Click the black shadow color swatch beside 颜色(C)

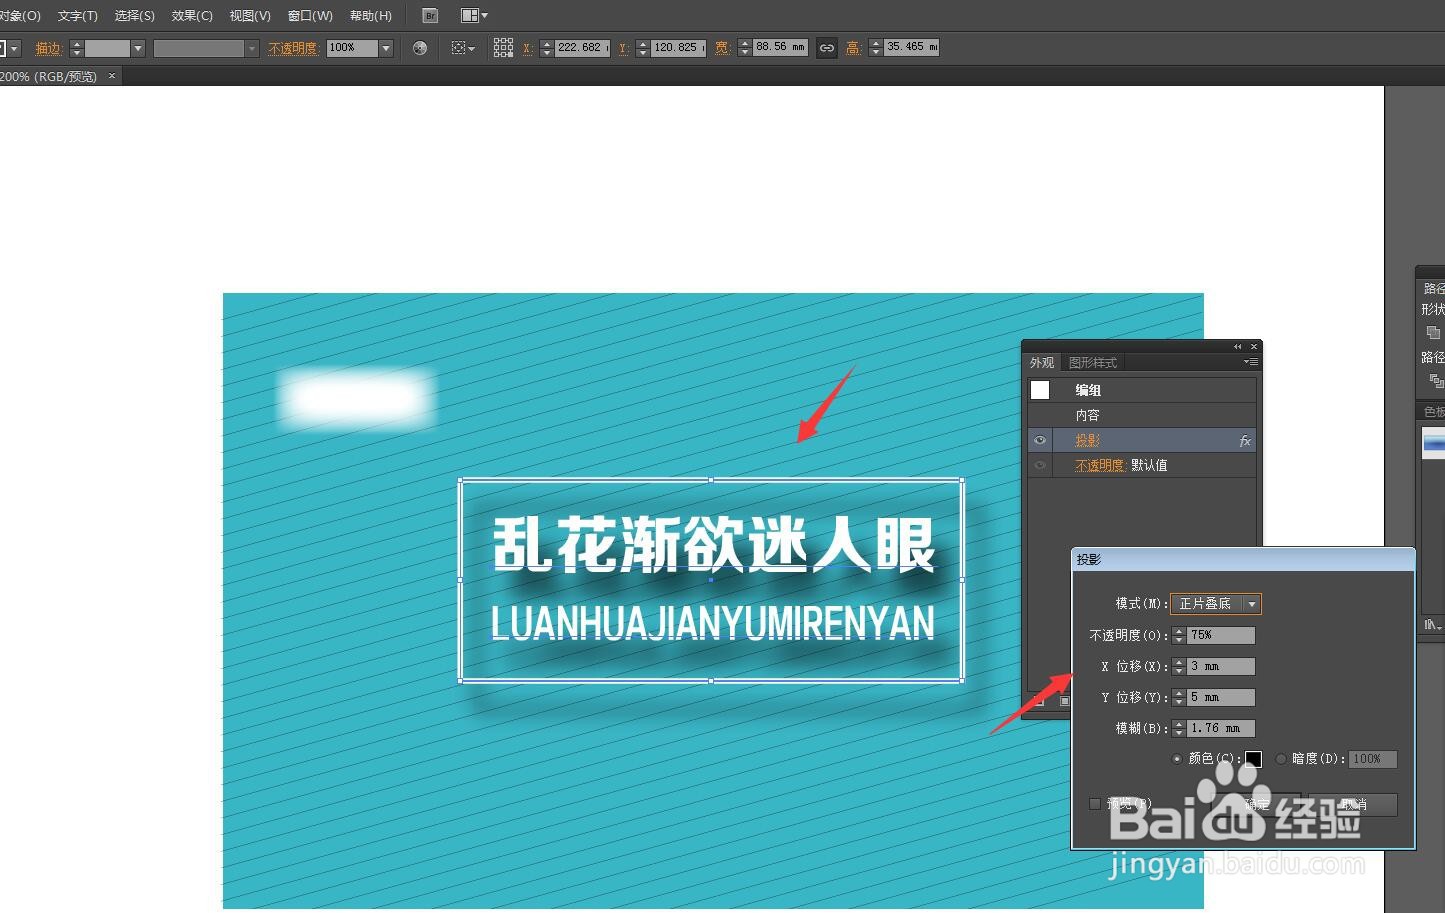click(1254, 760)
